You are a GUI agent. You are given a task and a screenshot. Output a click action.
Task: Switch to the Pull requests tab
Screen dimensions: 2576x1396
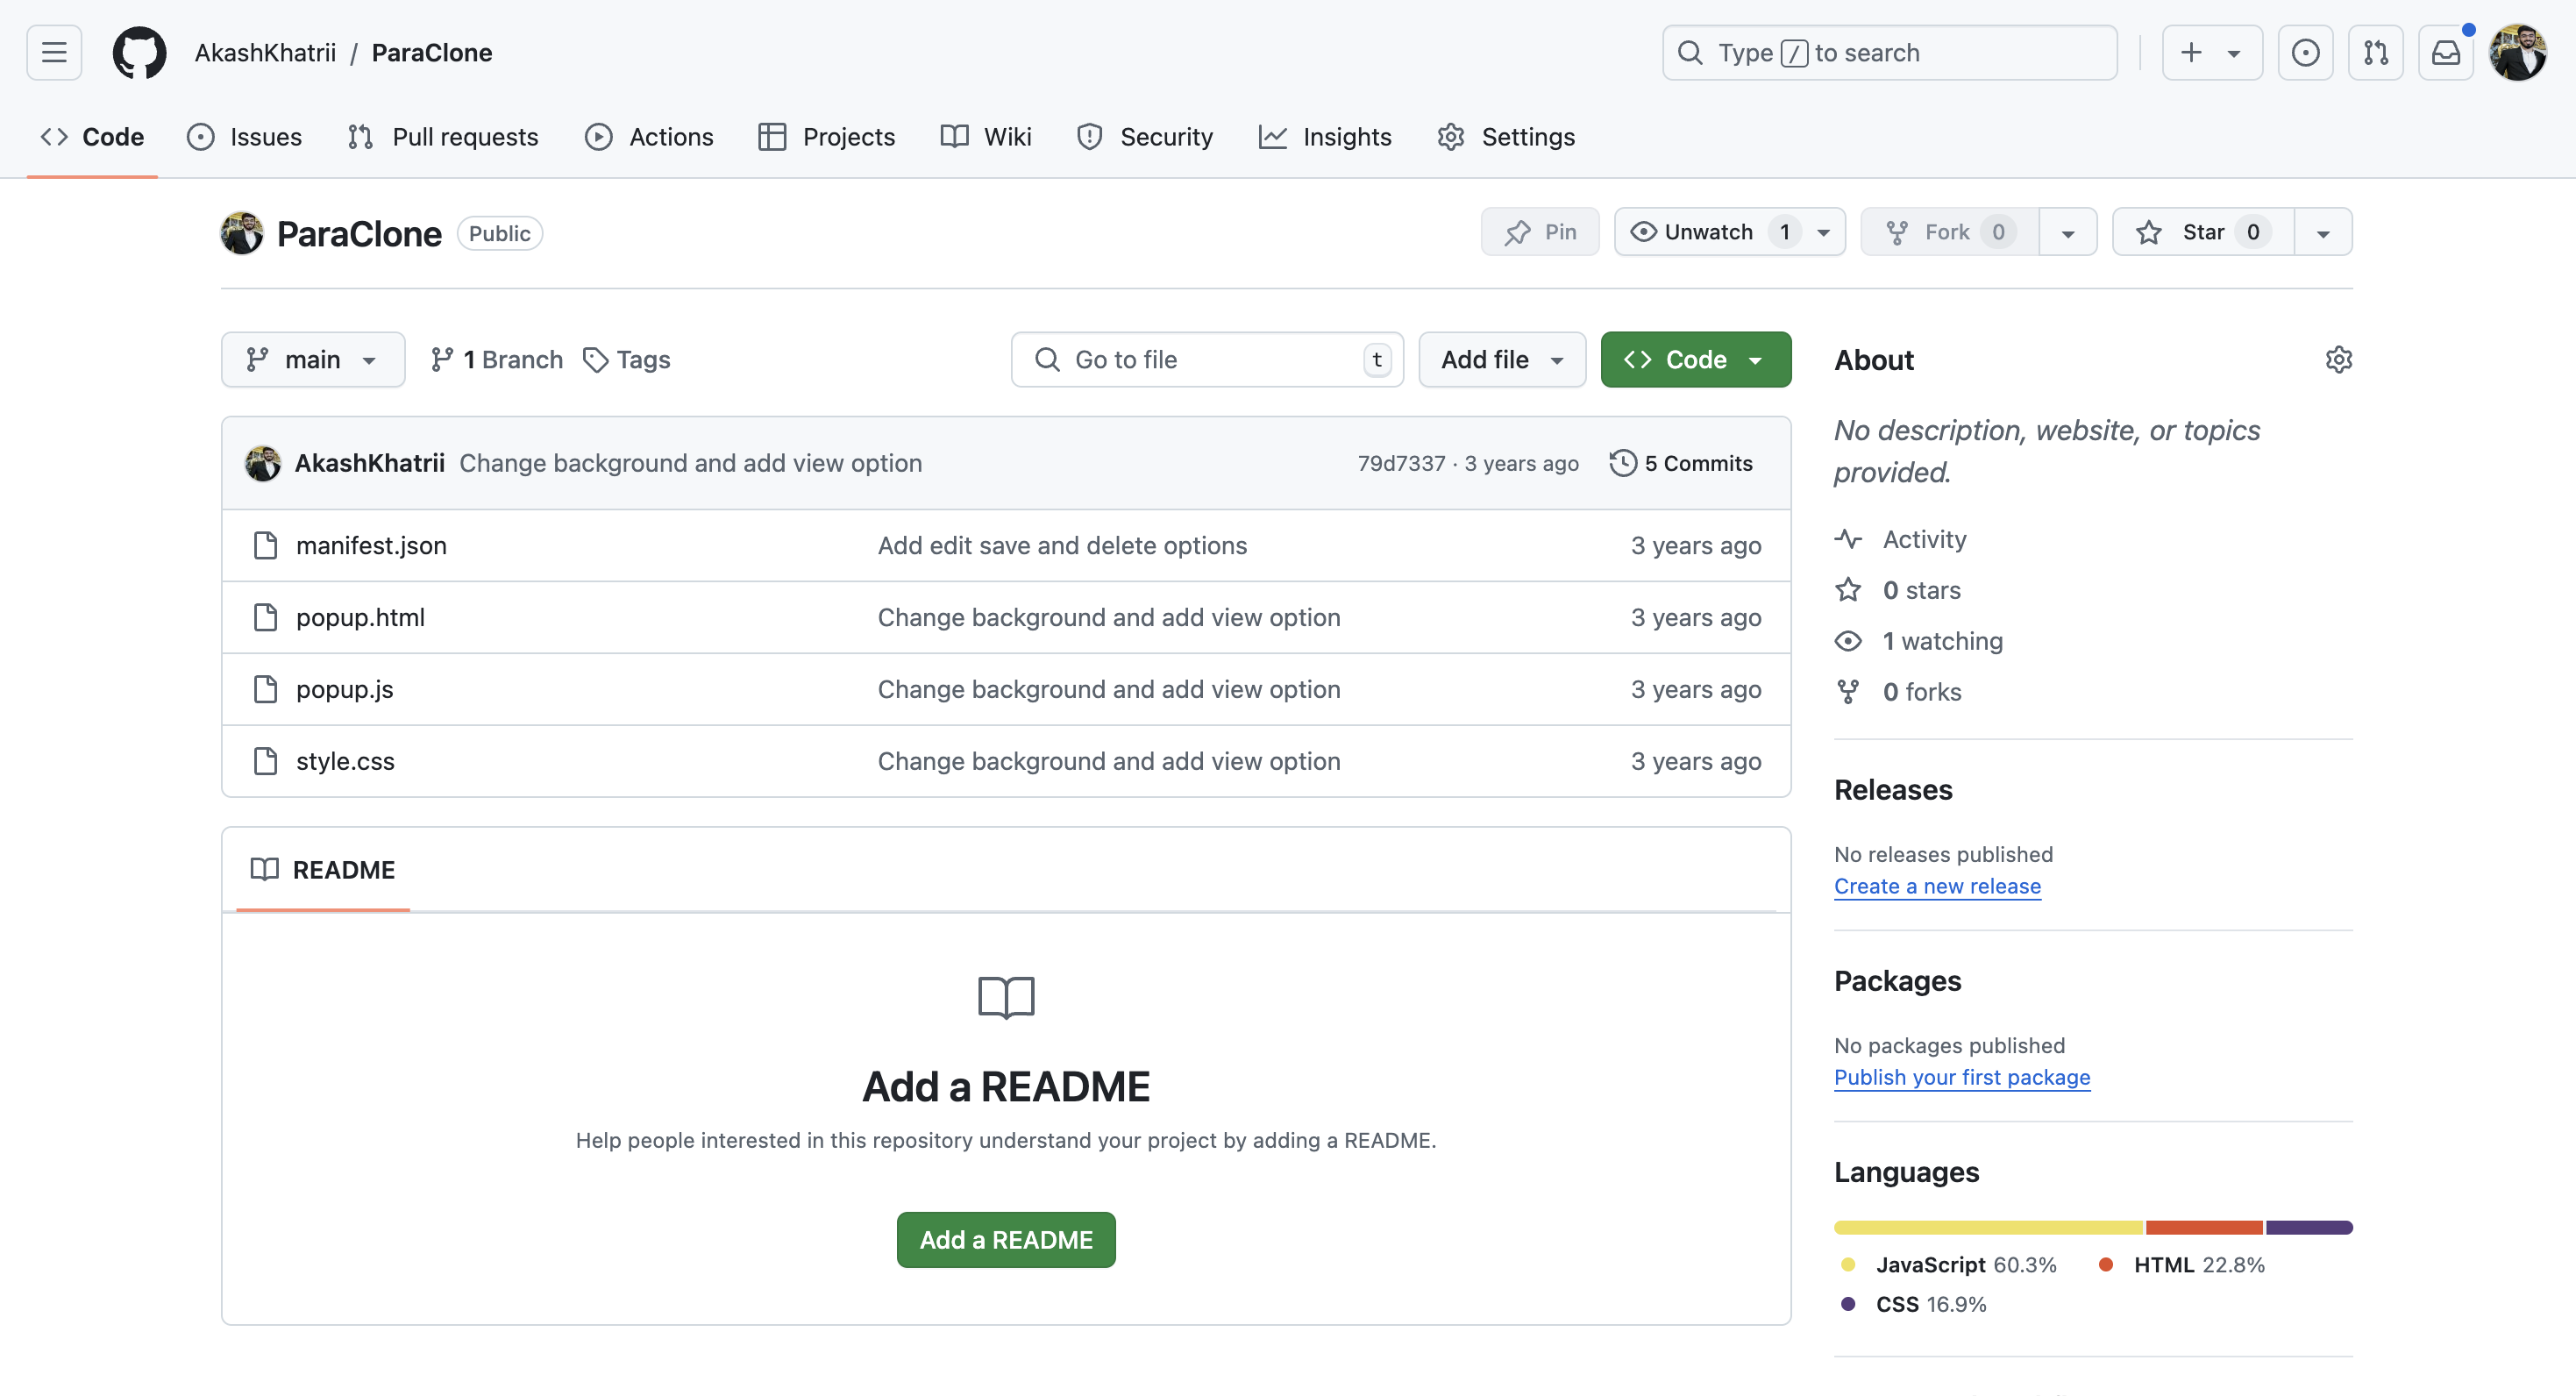pos(443,137)
